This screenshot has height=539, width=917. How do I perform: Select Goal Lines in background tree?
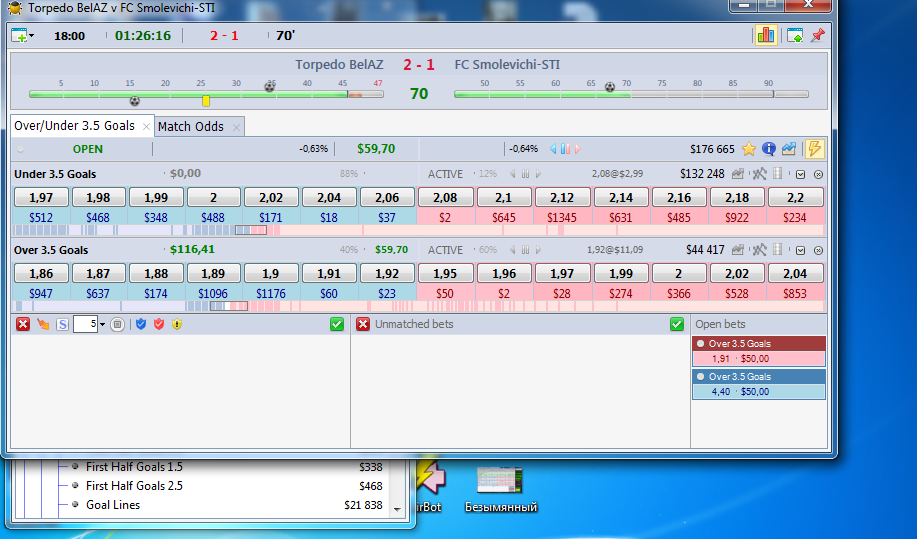pos(113,505)
